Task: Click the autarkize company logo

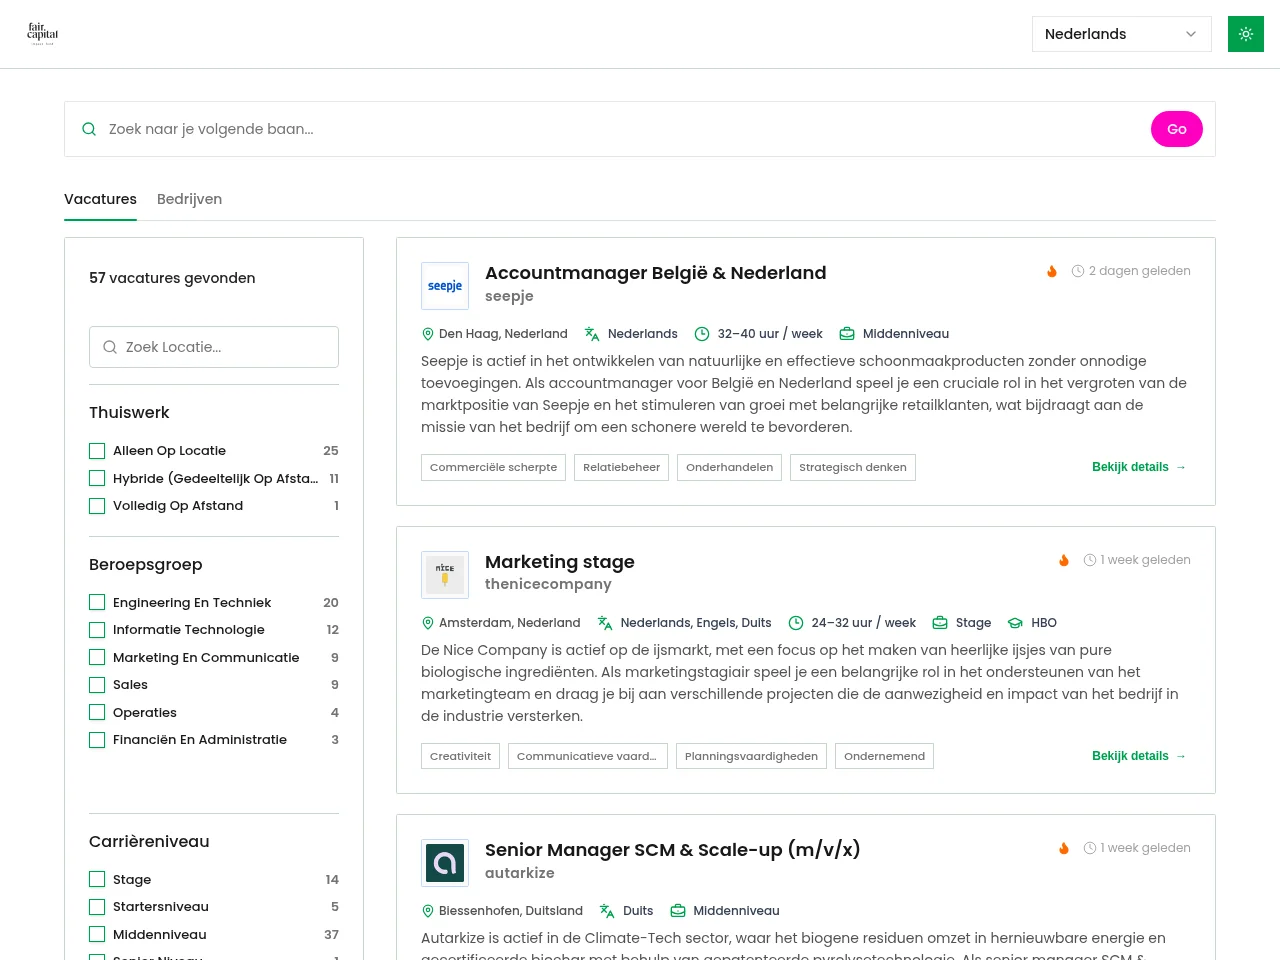Action: [445, 863]
